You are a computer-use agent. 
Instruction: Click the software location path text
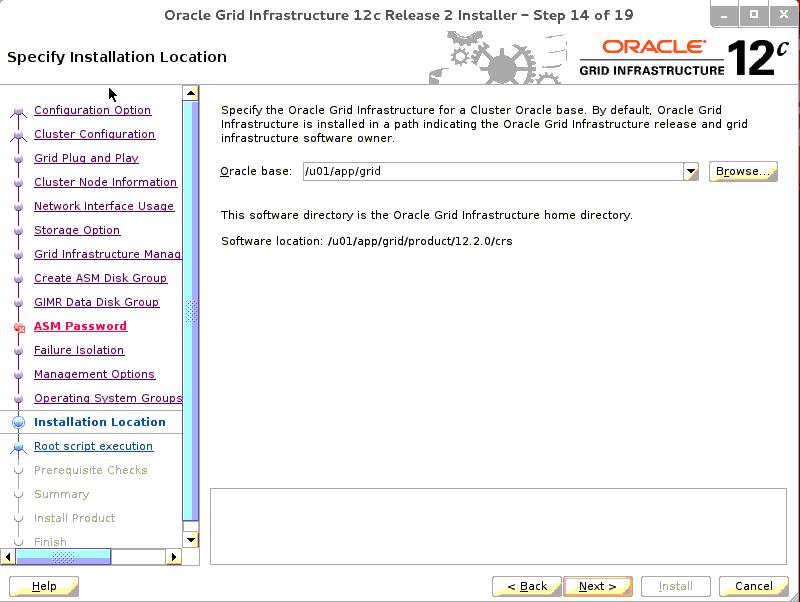tap(420, 241)
